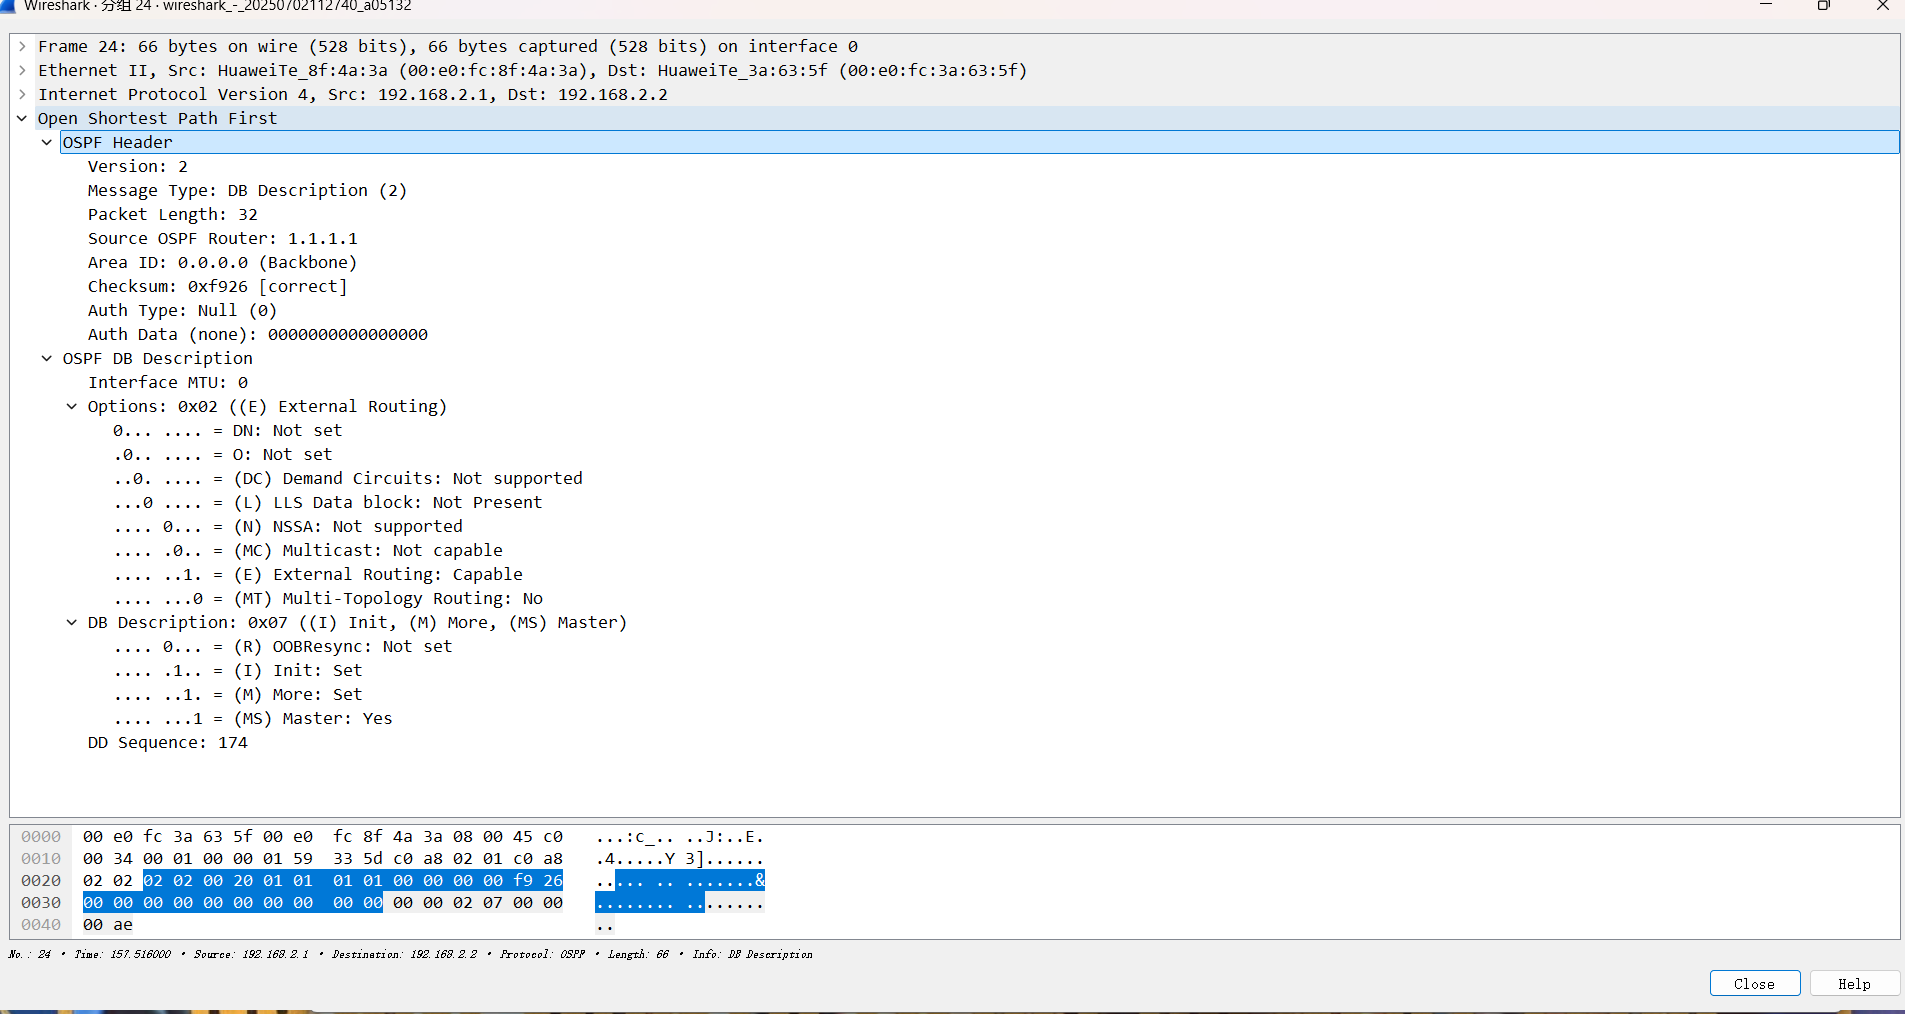Expand the Ethernet II details
This screenshot has width=1905, height=1014.
(x=21, y=70)
